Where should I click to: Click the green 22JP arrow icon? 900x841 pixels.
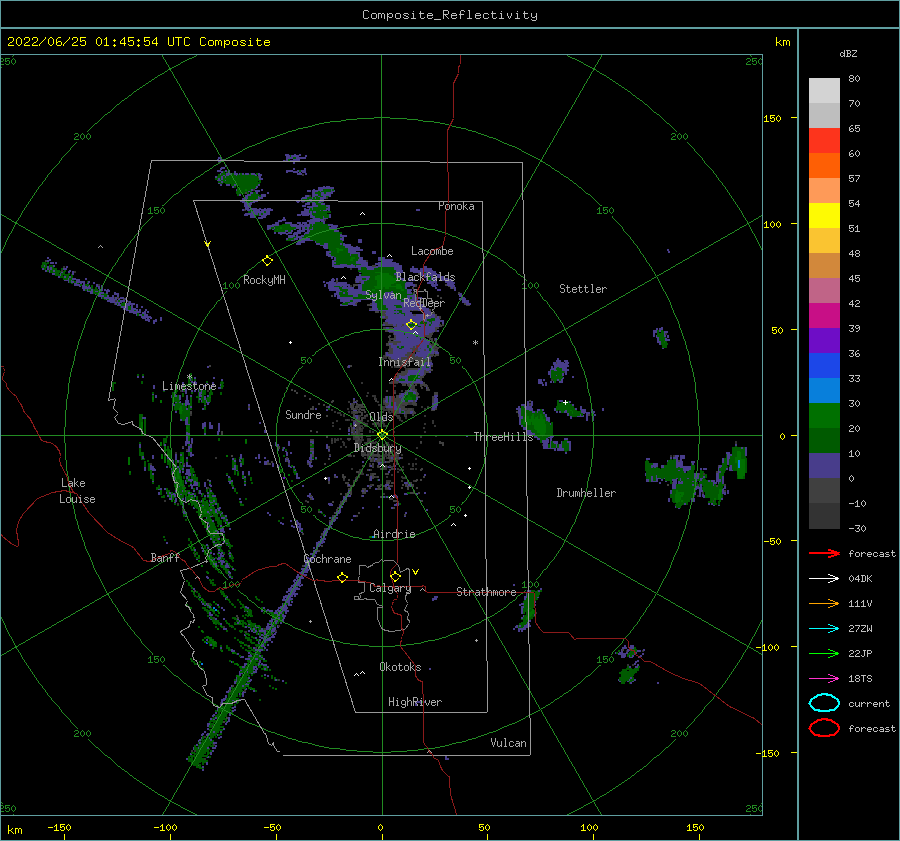[824, 653]
